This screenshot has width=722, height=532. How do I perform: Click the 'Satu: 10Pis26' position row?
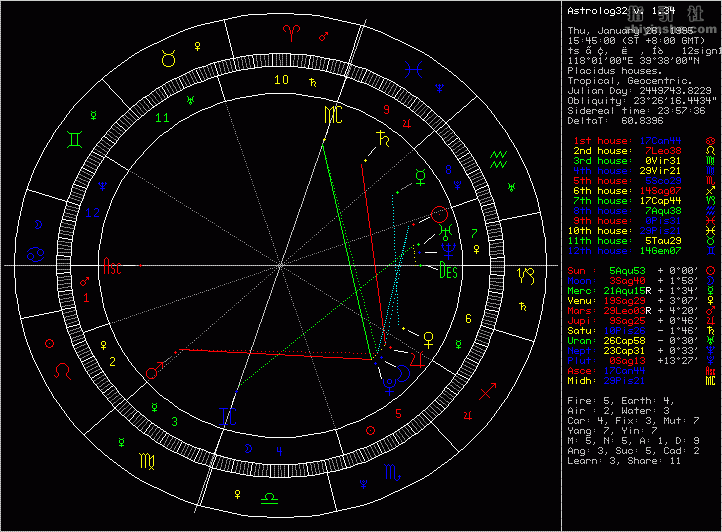point(641,331)
